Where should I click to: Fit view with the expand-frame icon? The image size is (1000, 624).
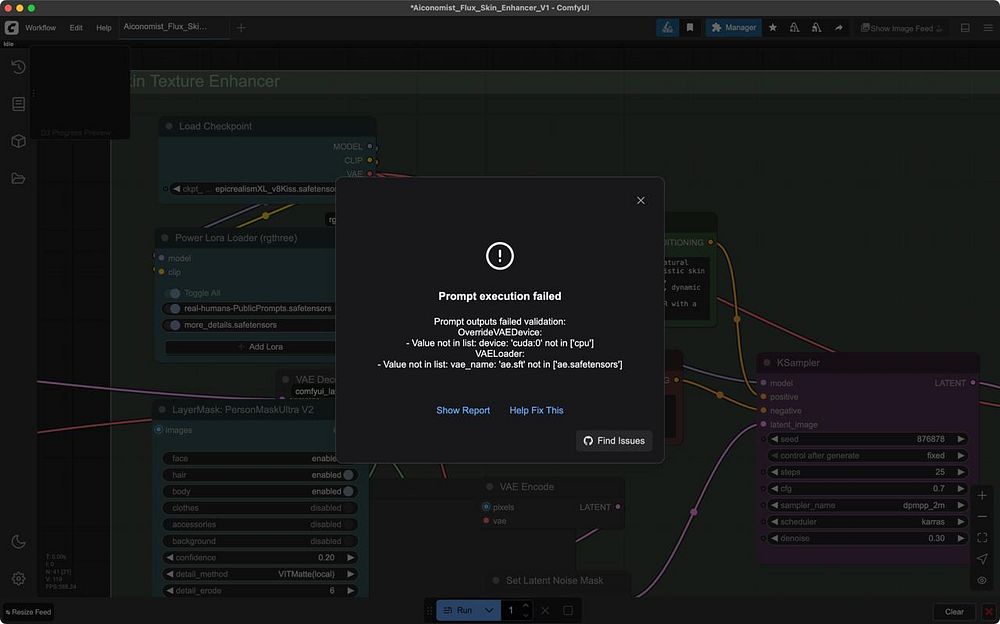tap(982, 538)
